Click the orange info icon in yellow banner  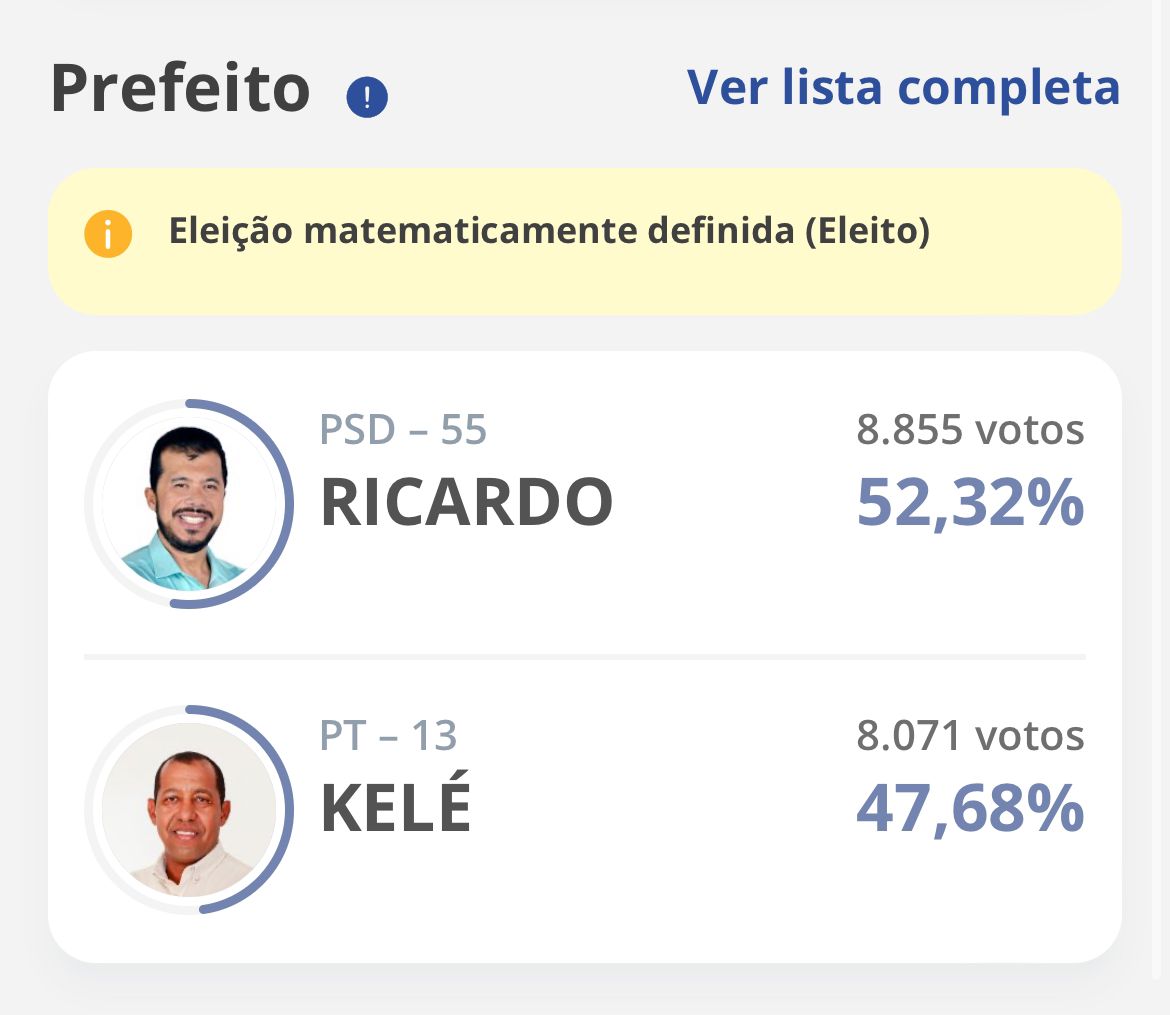[108, 235]
